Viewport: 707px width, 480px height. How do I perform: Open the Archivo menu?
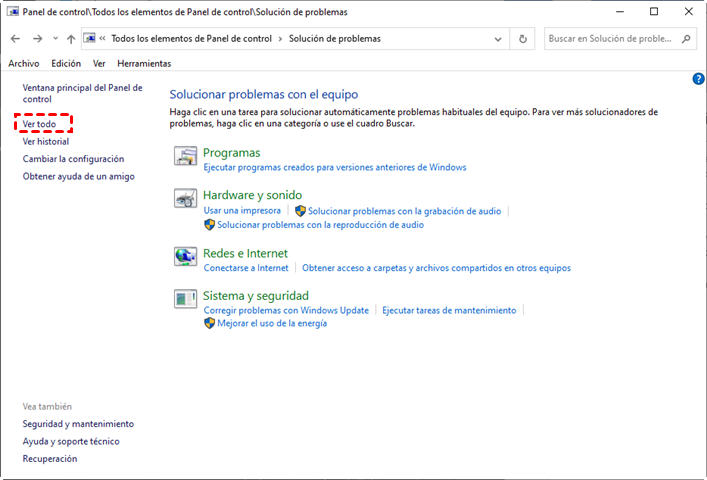coord(24,63)
